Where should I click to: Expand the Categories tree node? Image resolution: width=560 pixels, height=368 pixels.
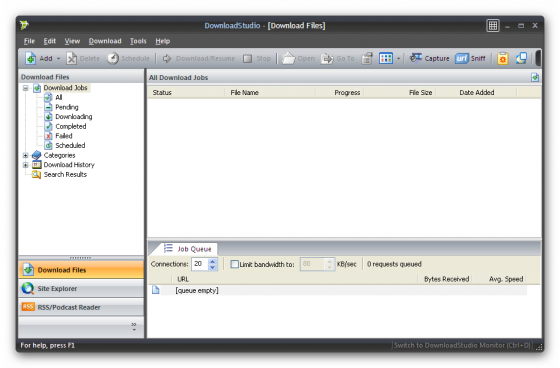click(25, 155)
